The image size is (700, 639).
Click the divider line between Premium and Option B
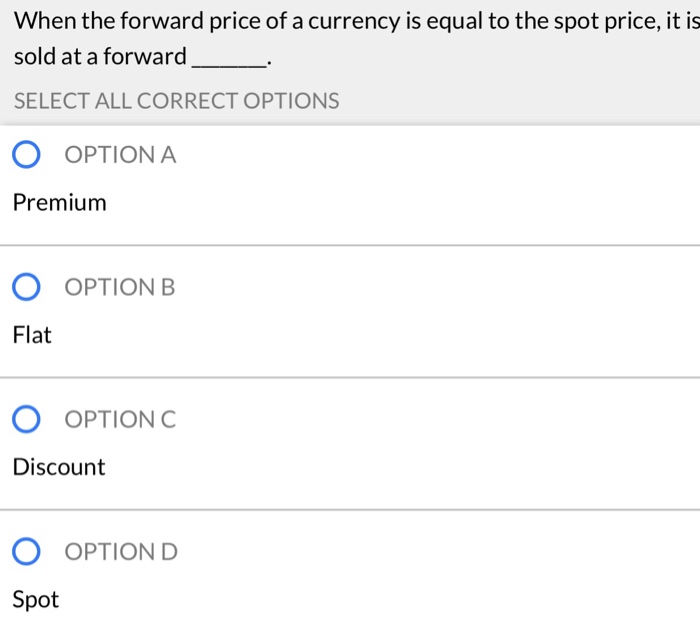(x=350, y=245)
